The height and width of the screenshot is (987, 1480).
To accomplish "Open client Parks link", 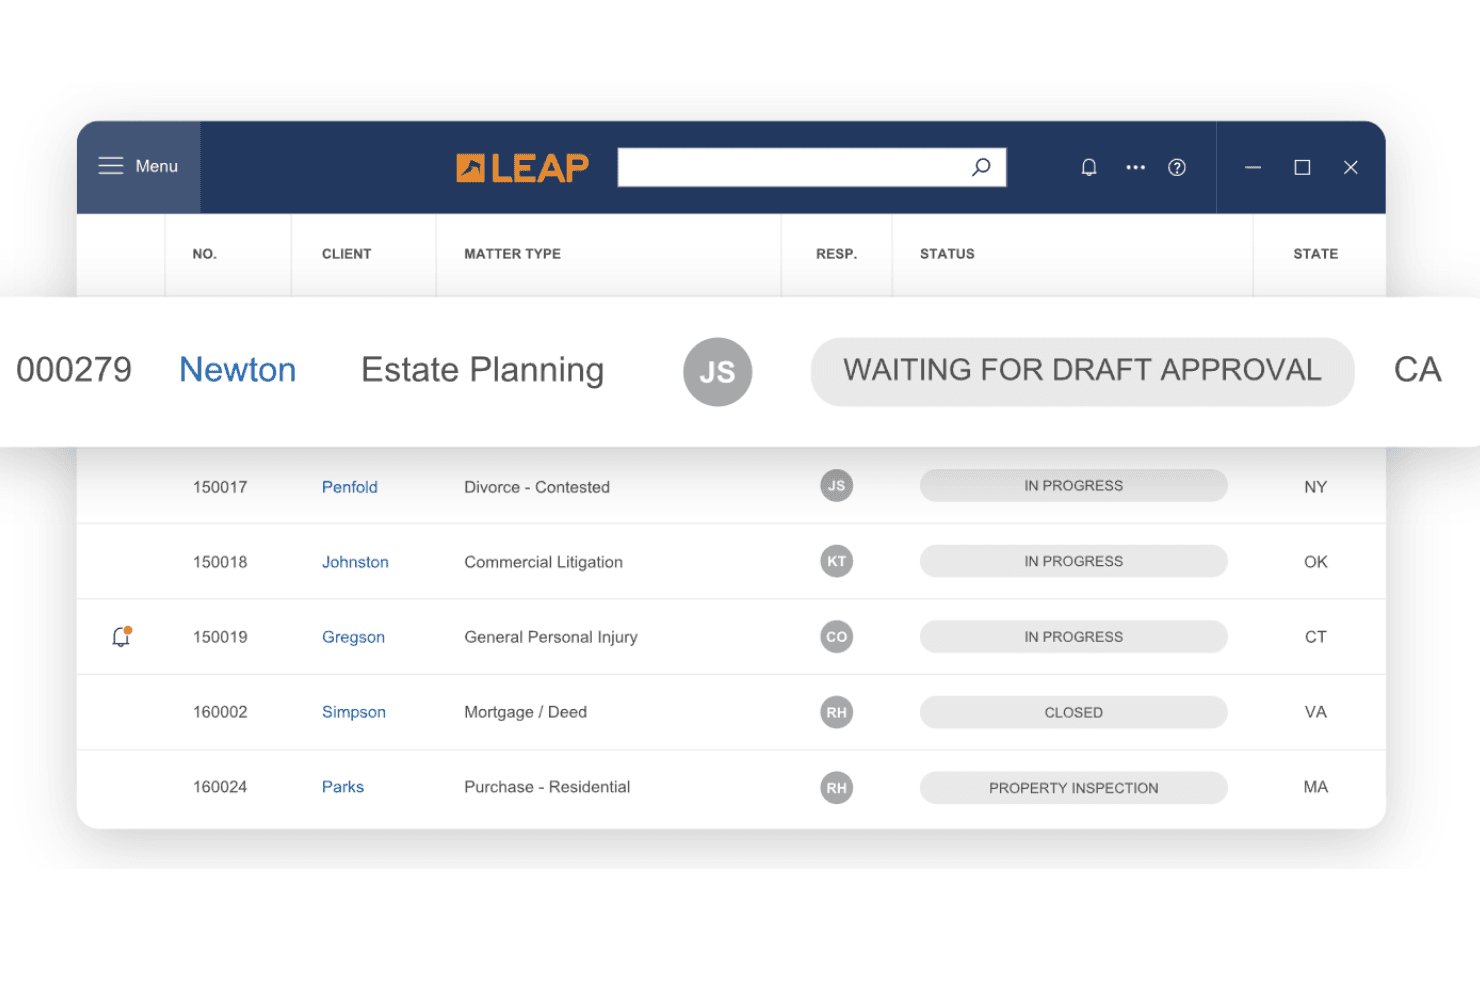I will [x=342, y=787].
